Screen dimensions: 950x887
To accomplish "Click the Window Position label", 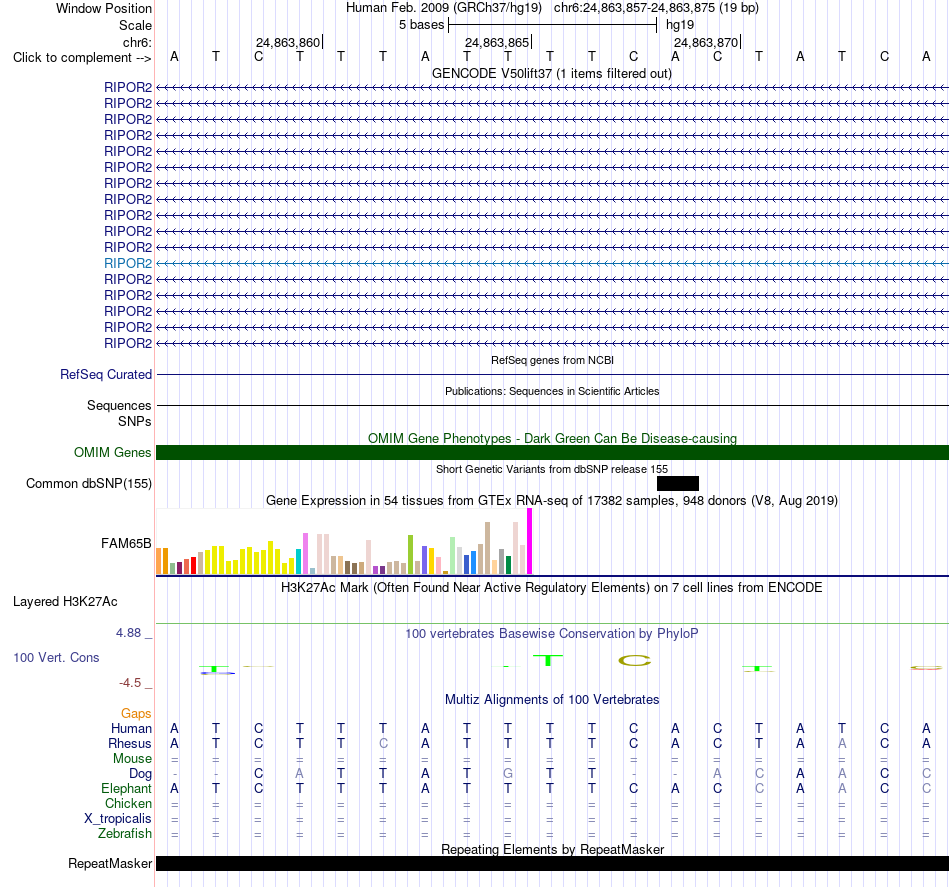I will [104, 8].
